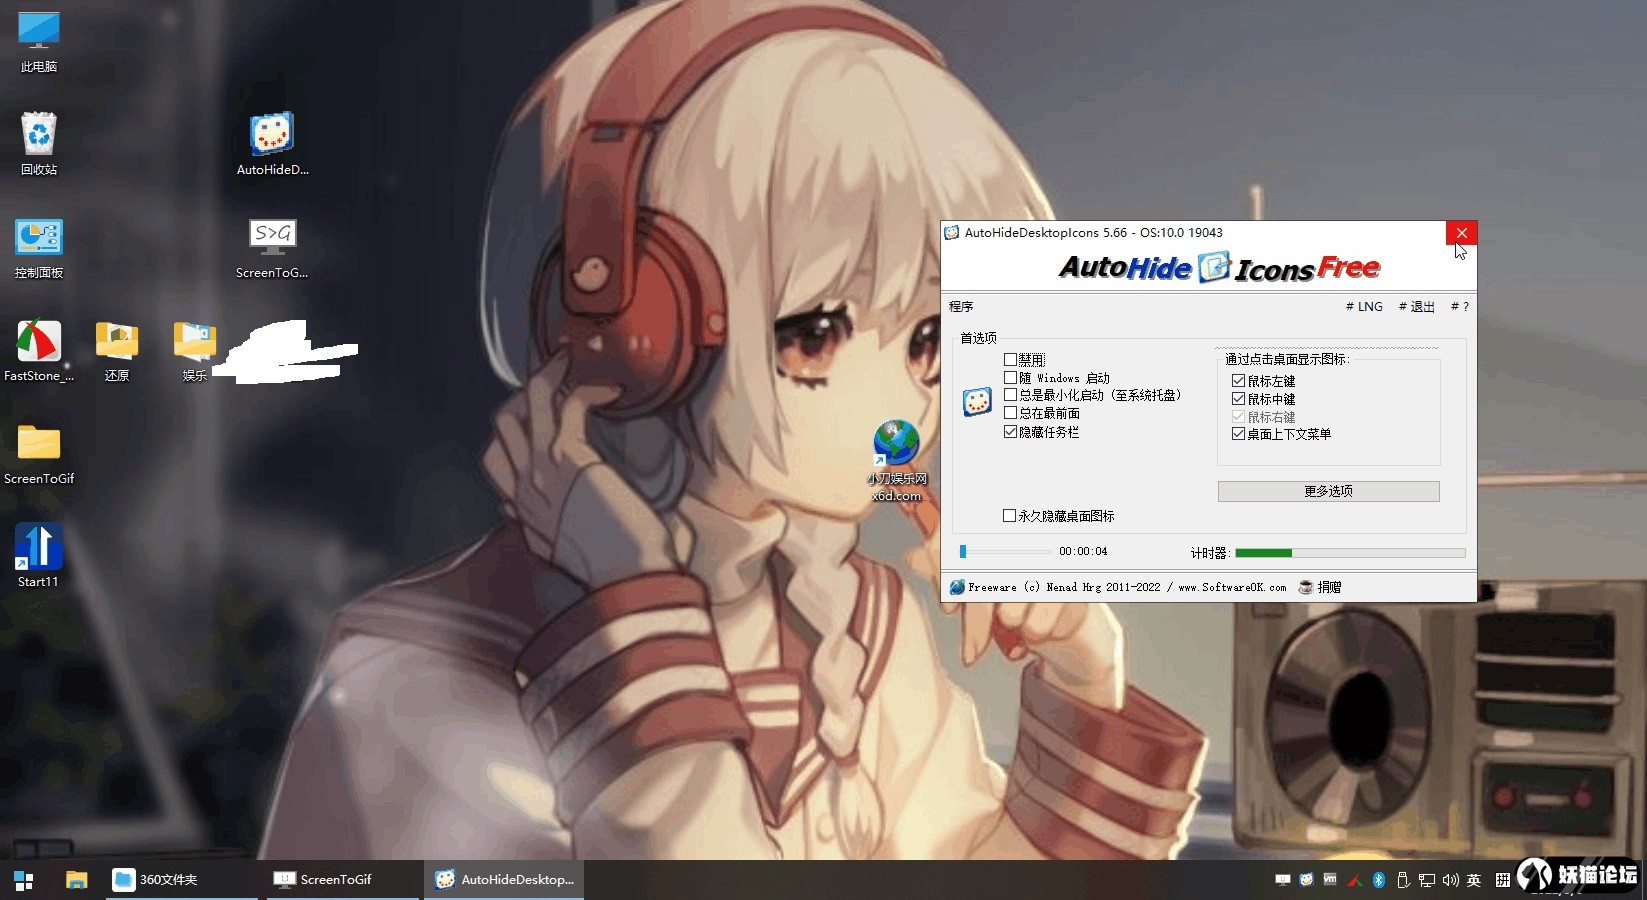This screenshot has width=1647, height=900.
Task: Select the Start11 desktop shortcut
Action: [38, 556]
